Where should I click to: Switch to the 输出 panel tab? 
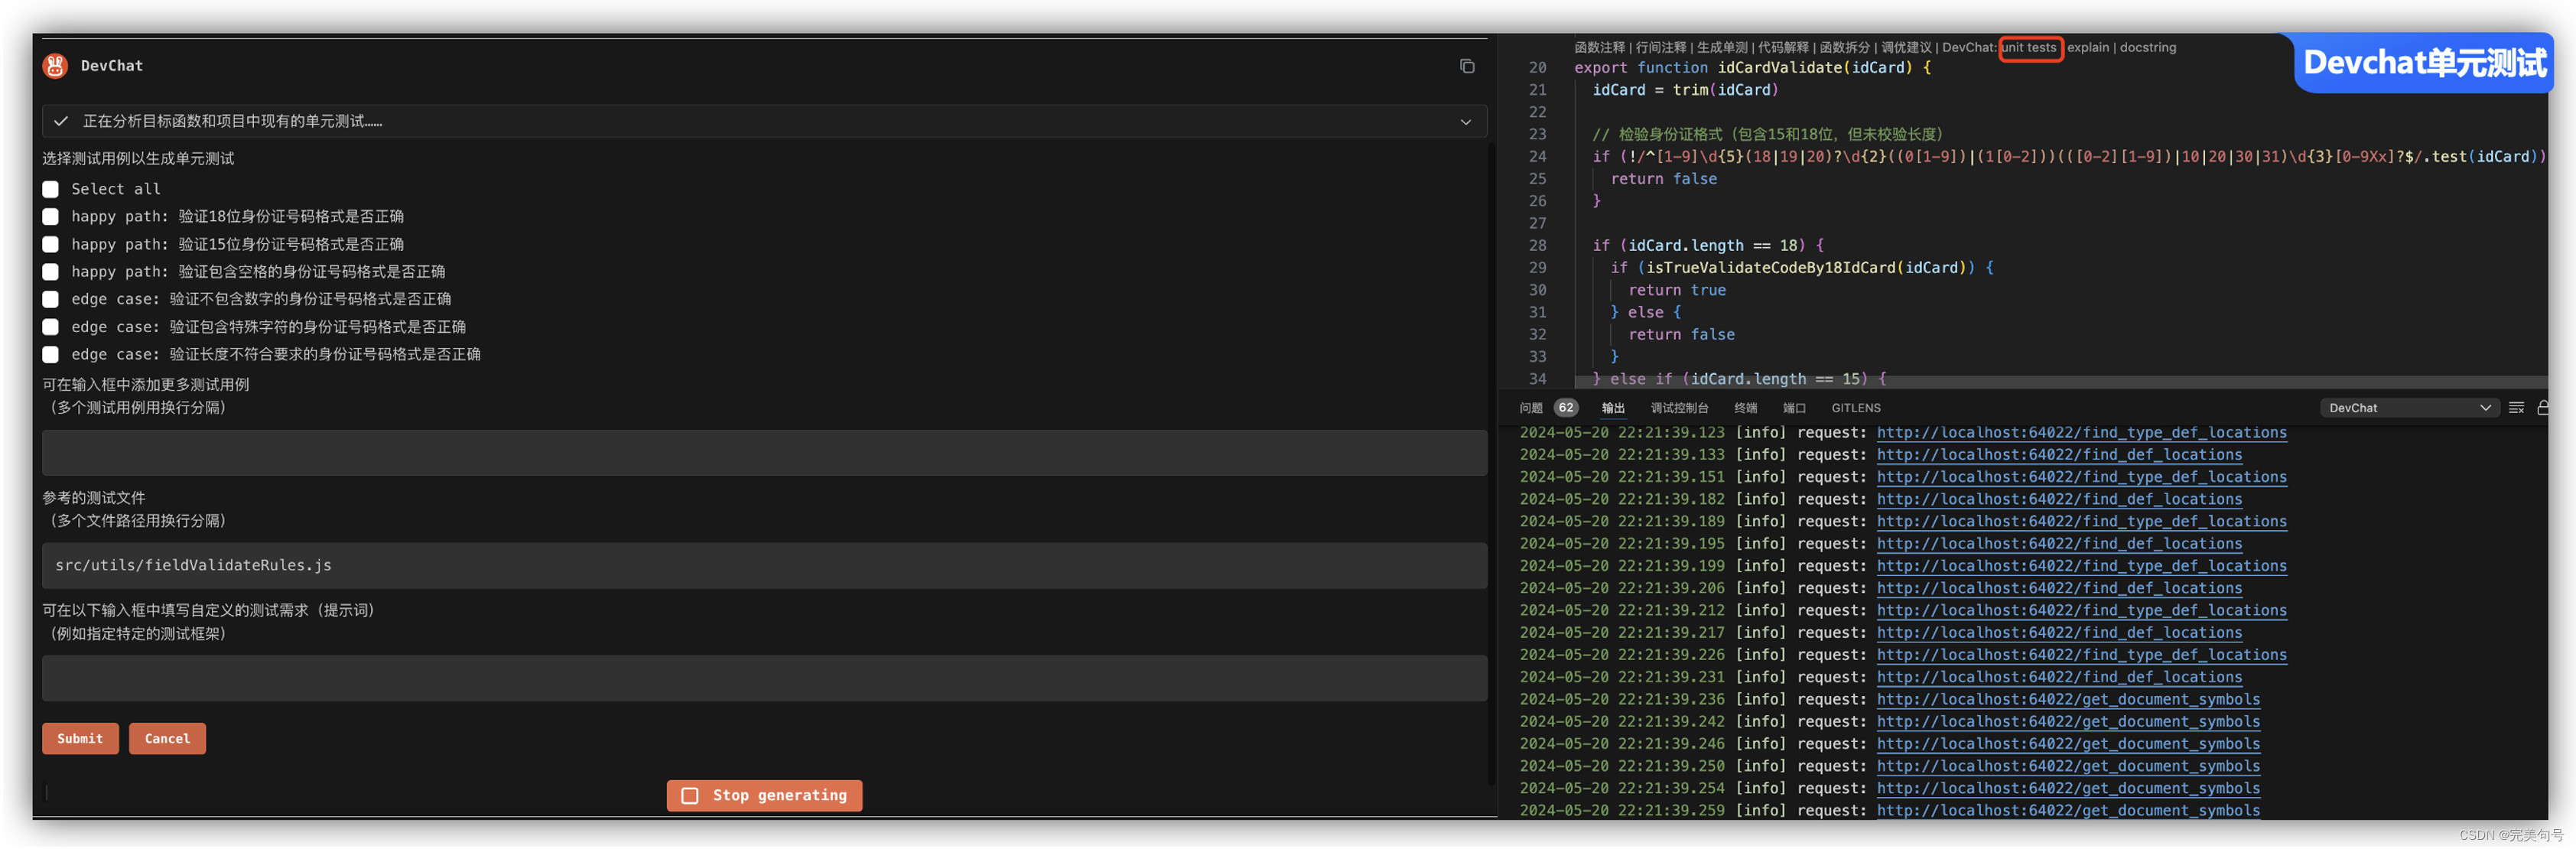point(1613,408)
